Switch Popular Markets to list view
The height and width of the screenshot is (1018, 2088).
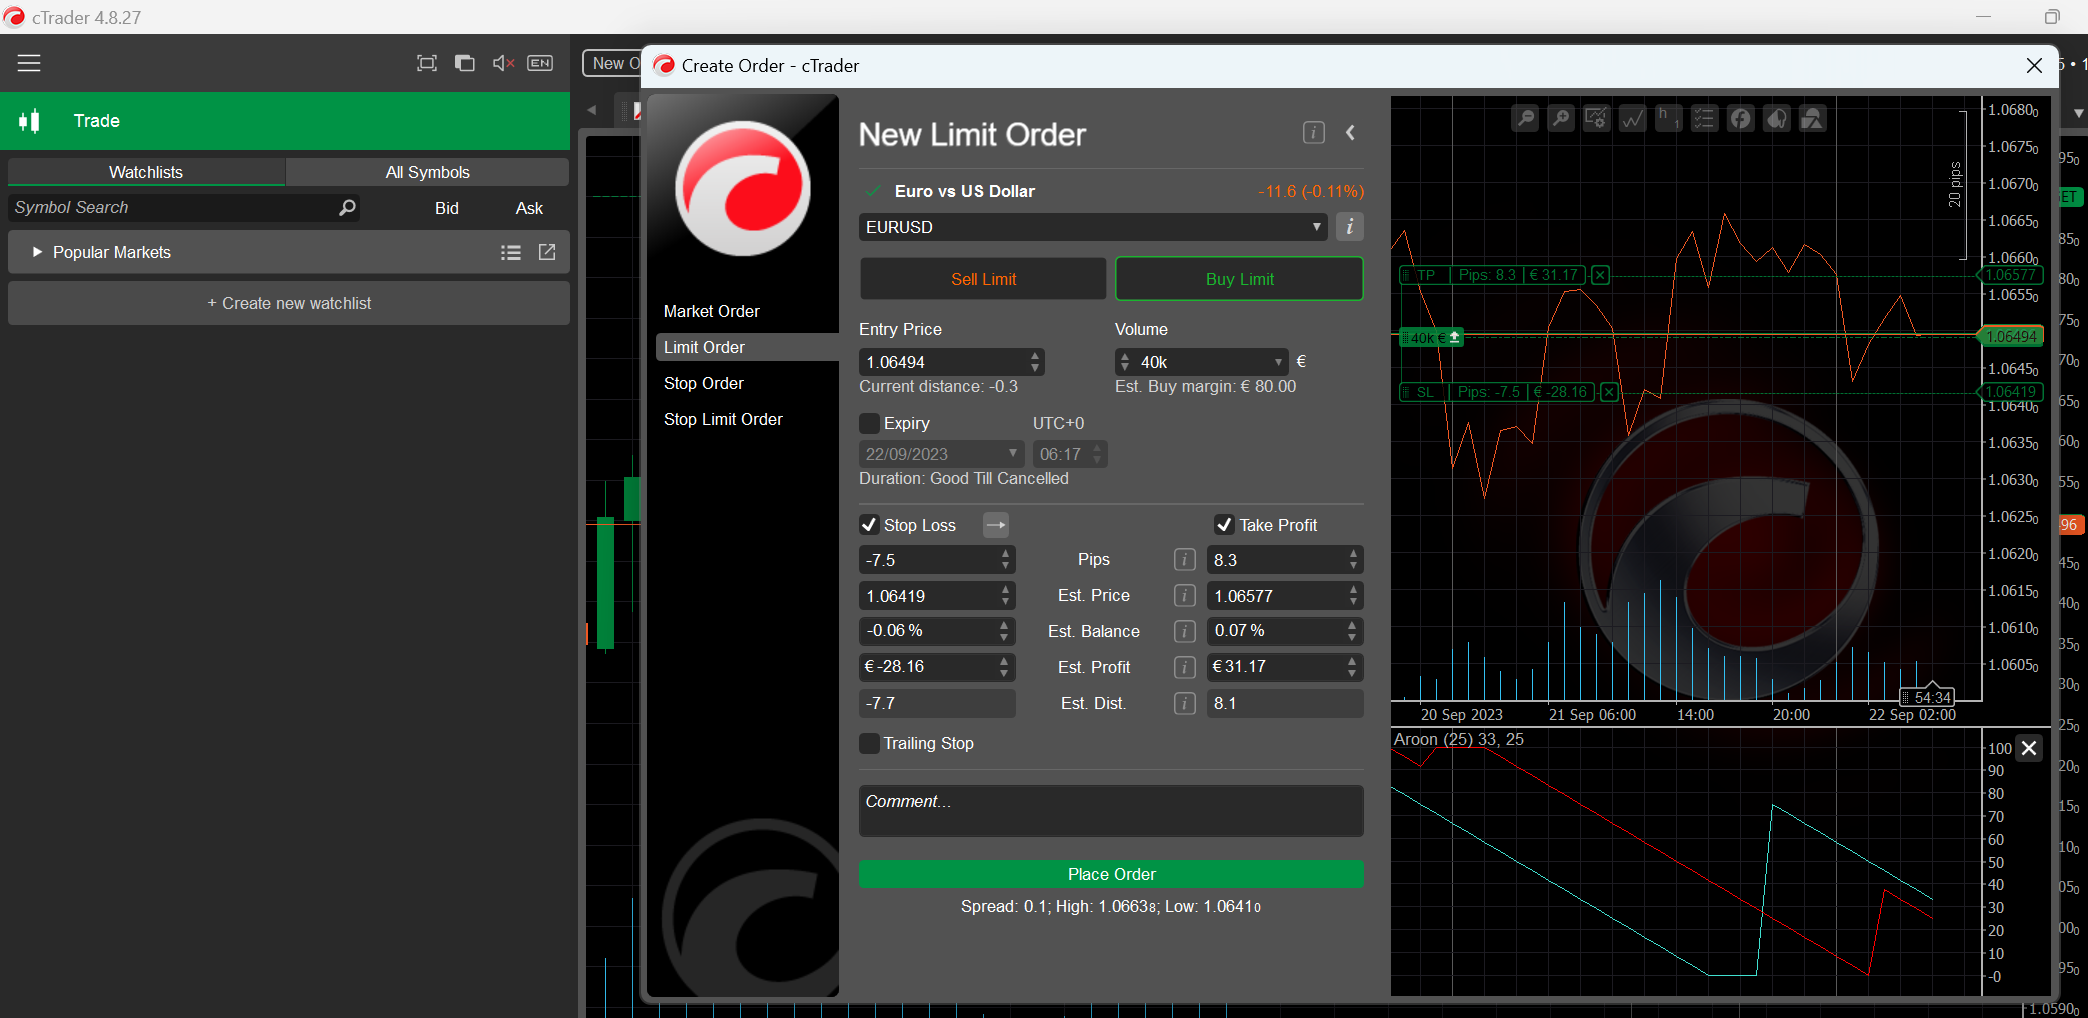511,253
